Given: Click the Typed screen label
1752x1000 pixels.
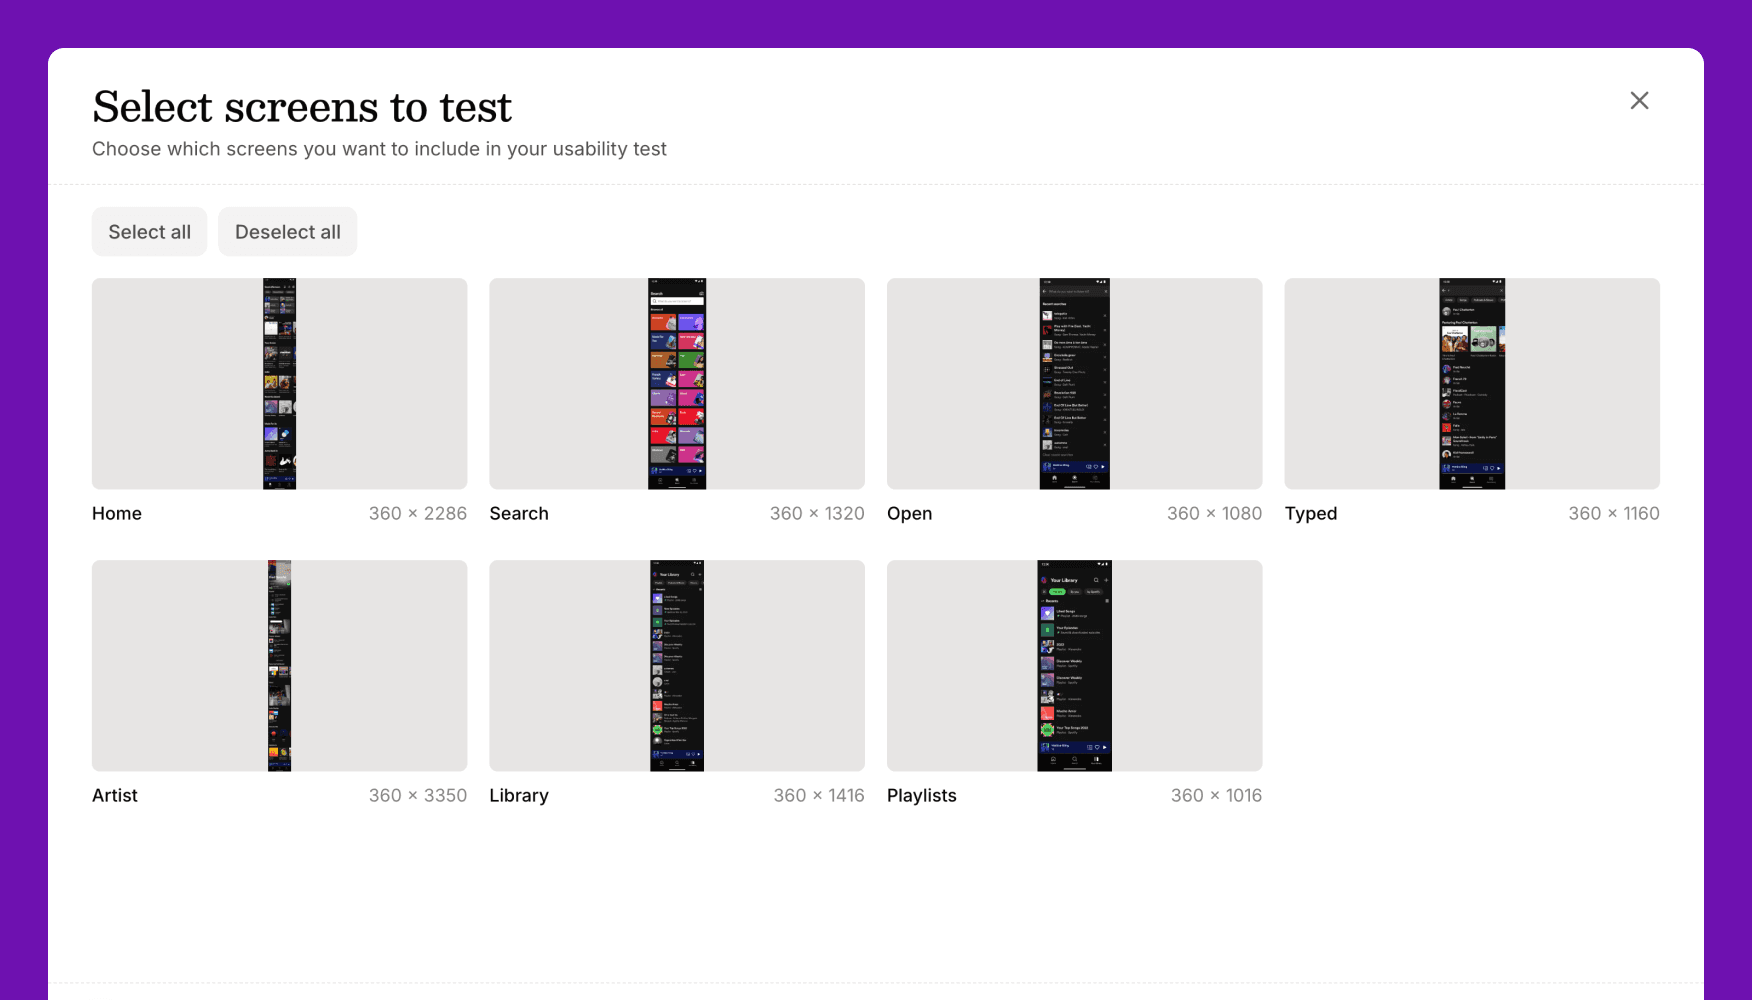Looking at the screenshot, I should point(1311,514).
